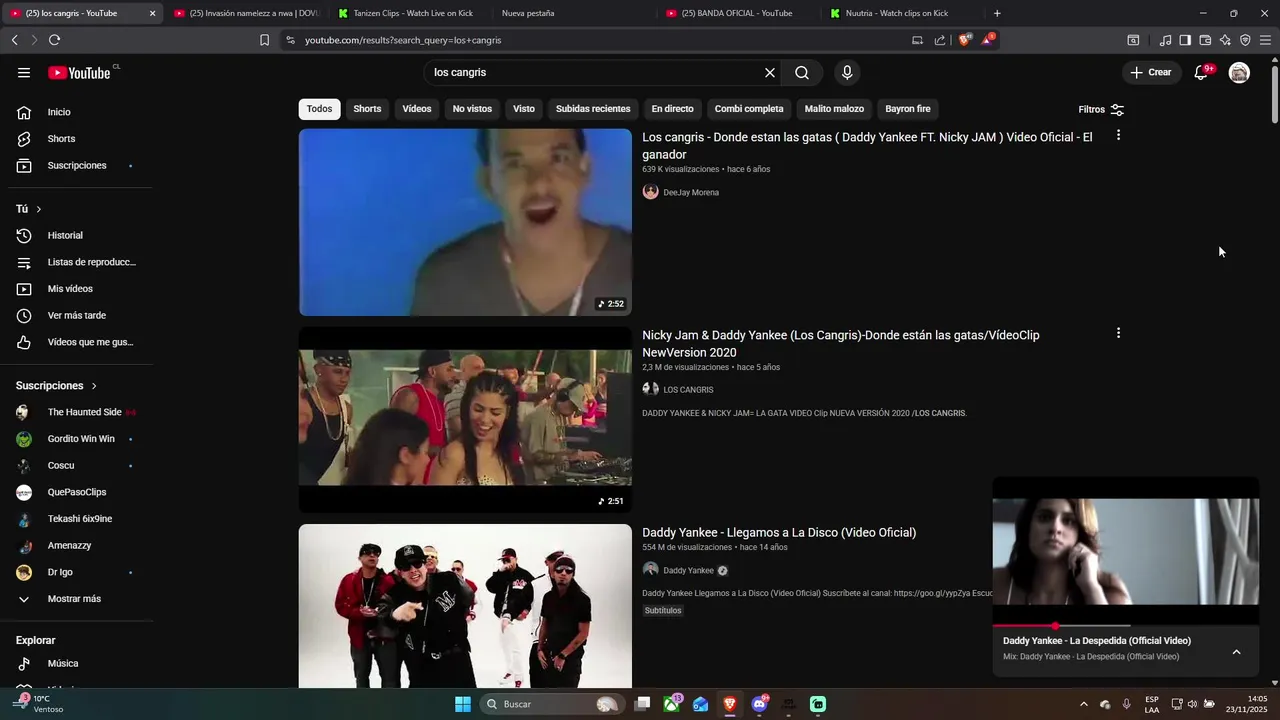Bookmark this page icon
Viewport: 1280px width, 720px height.
click(x=264, y=40)
